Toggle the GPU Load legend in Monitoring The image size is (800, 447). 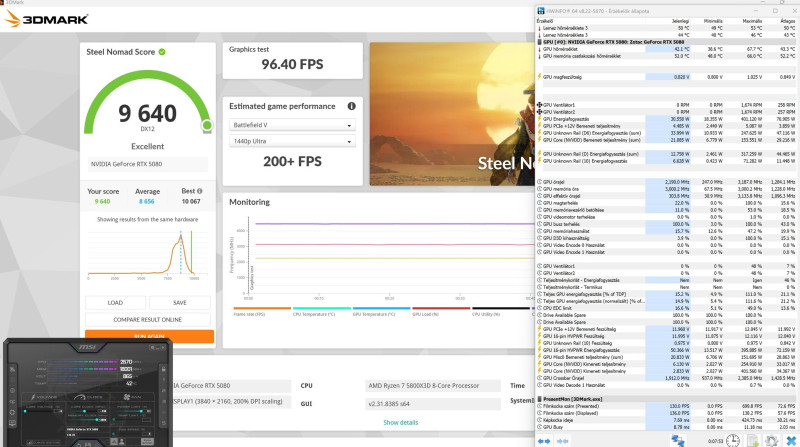[441, 311]
